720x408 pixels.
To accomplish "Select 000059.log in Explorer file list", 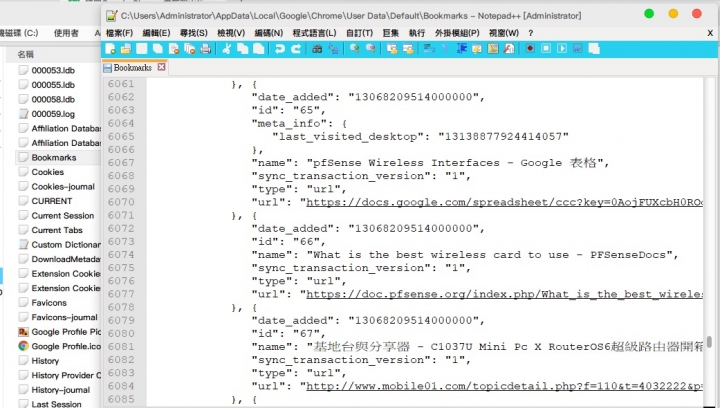I will click(x=53, y=114).
